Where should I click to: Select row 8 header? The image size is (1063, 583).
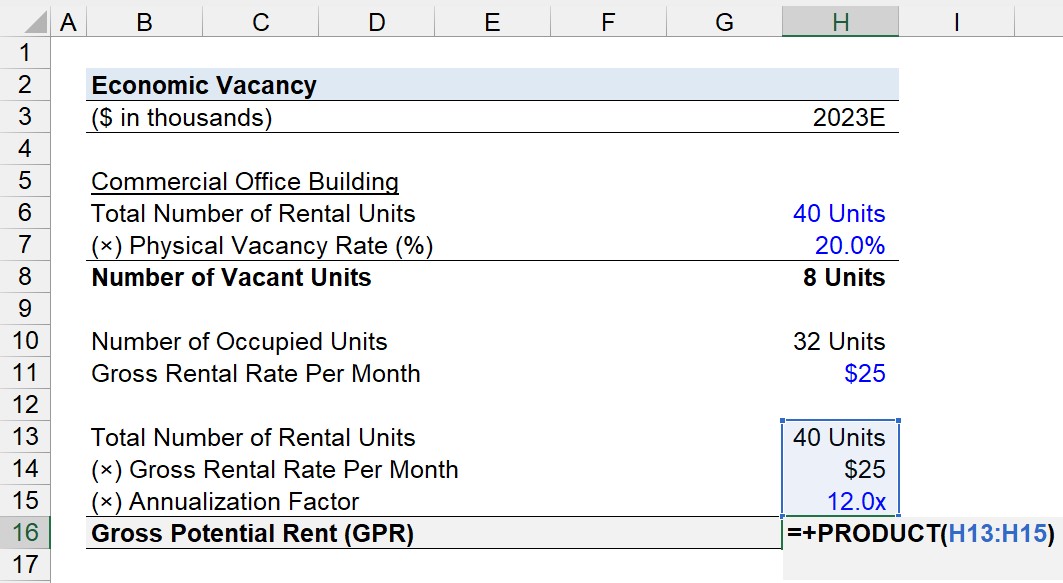tap(25, 277)
